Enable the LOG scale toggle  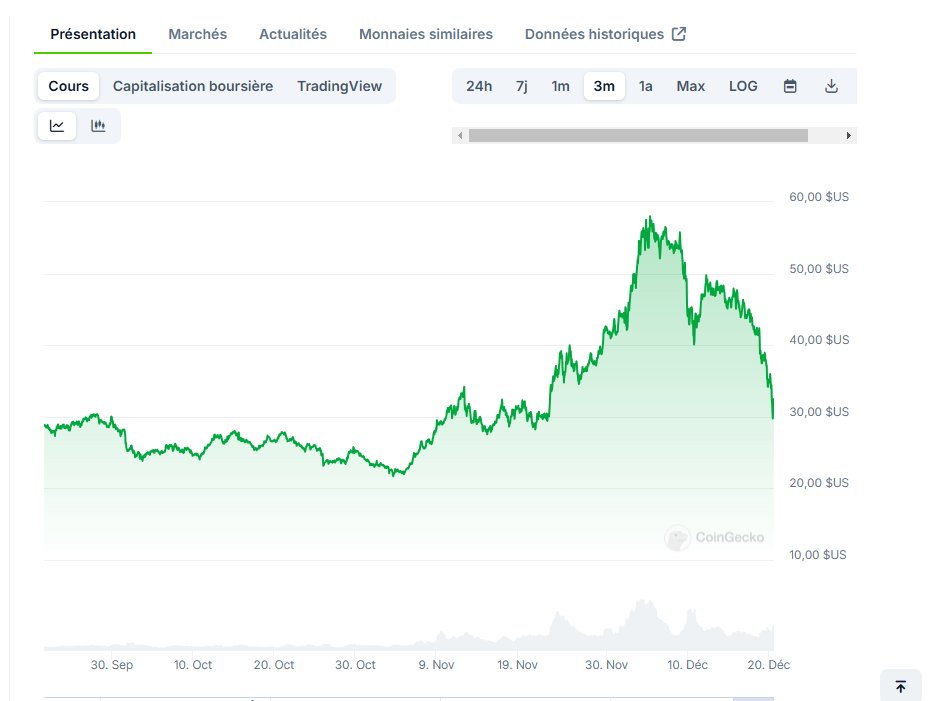coord(743,86)
